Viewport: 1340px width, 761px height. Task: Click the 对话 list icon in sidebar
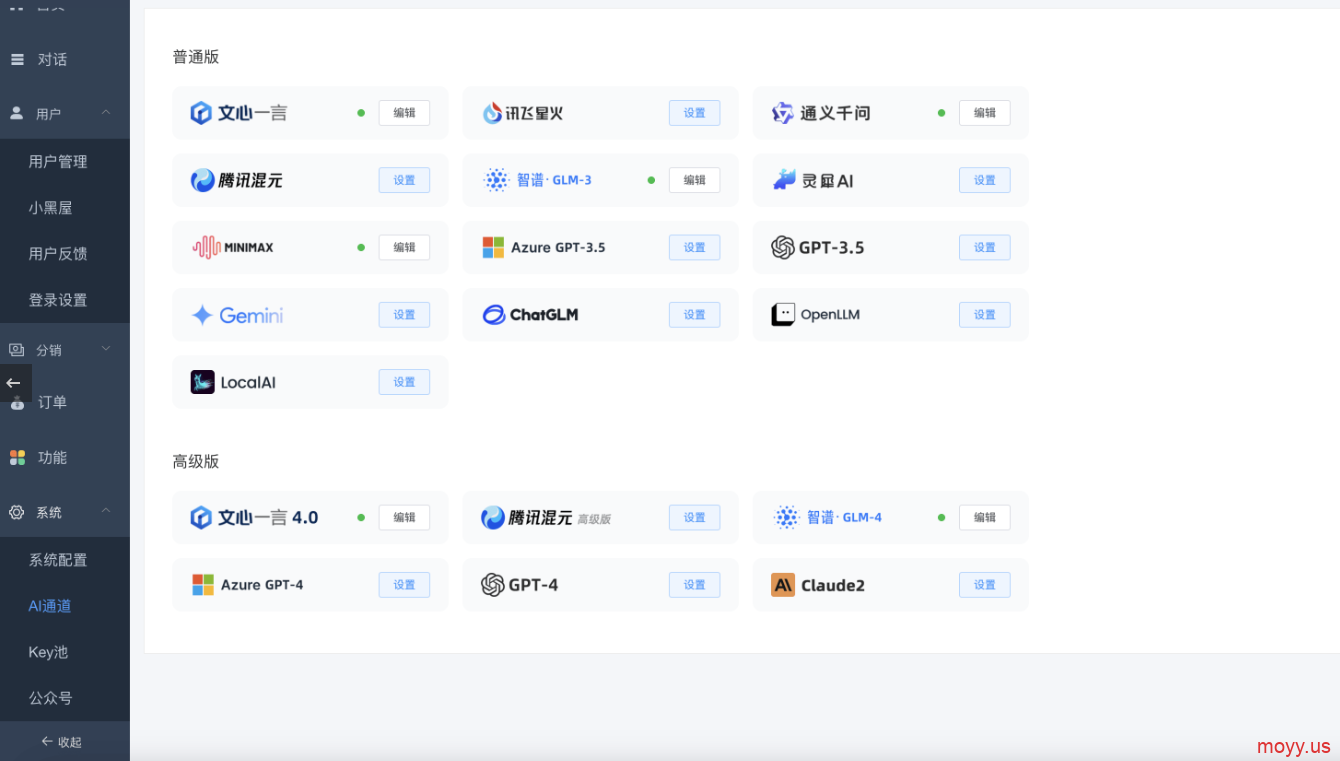tap(17, 60)
